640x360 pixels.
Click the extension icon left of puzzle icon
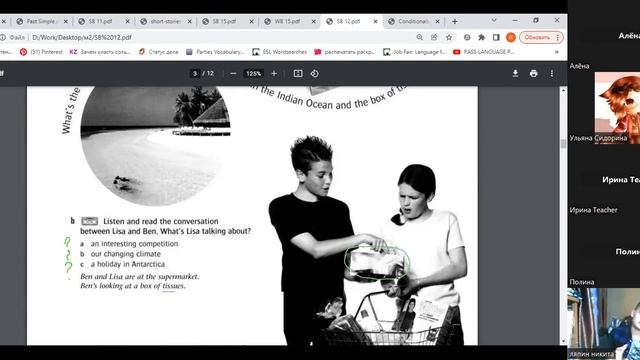click(x=467, y=37)
